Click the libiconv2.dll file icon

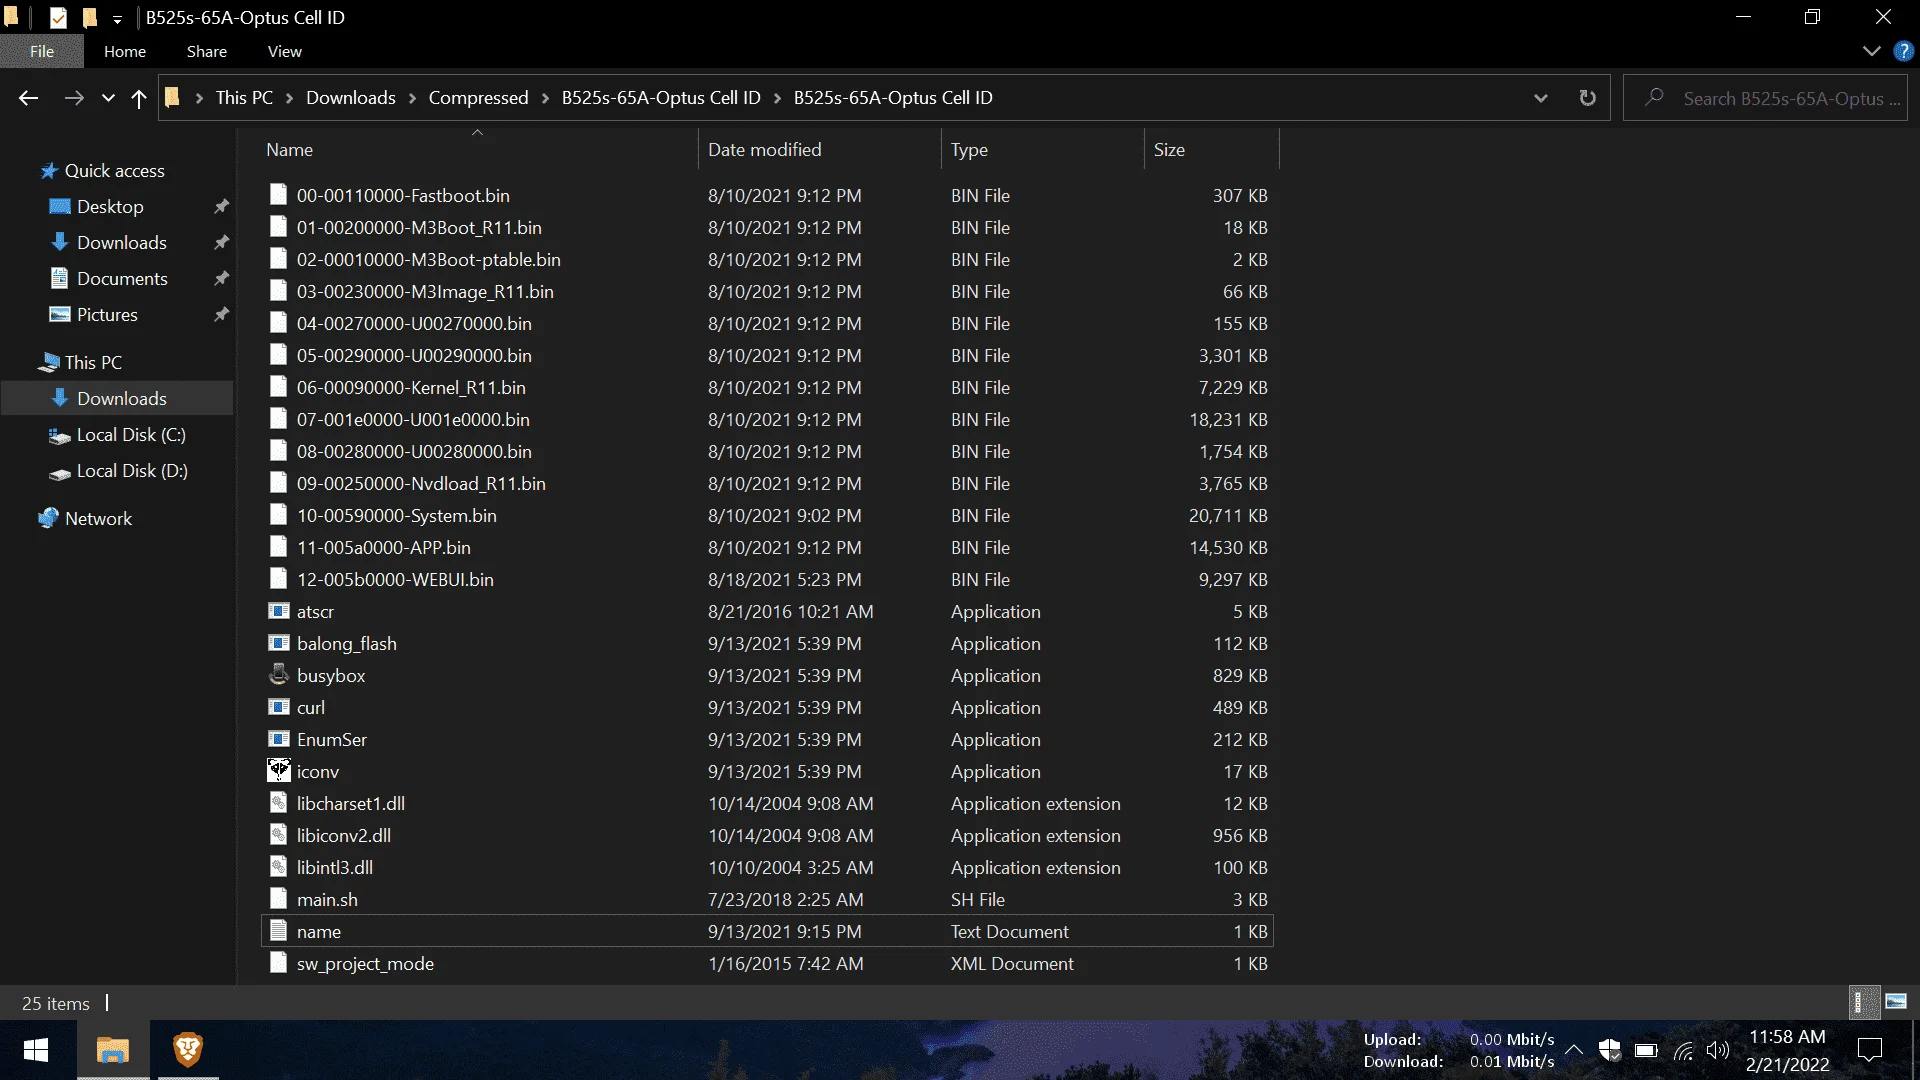(x=279, y=835)
